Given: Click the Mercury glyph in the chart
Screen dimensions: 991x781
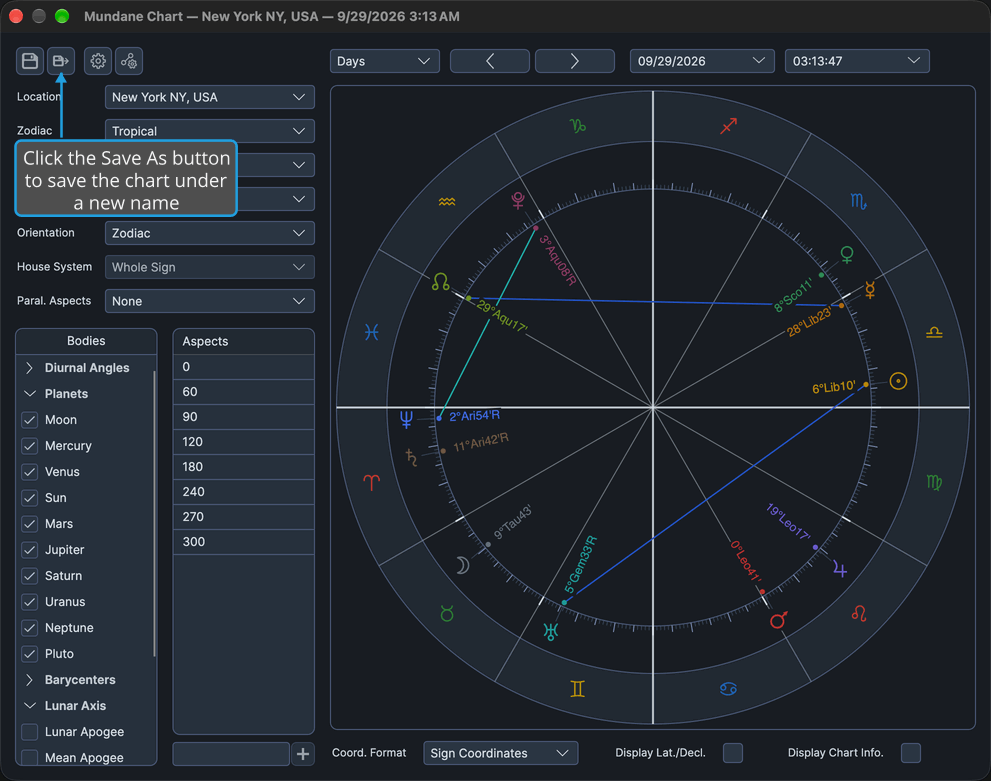Looking at the screenshot, I should coord(870,289).
